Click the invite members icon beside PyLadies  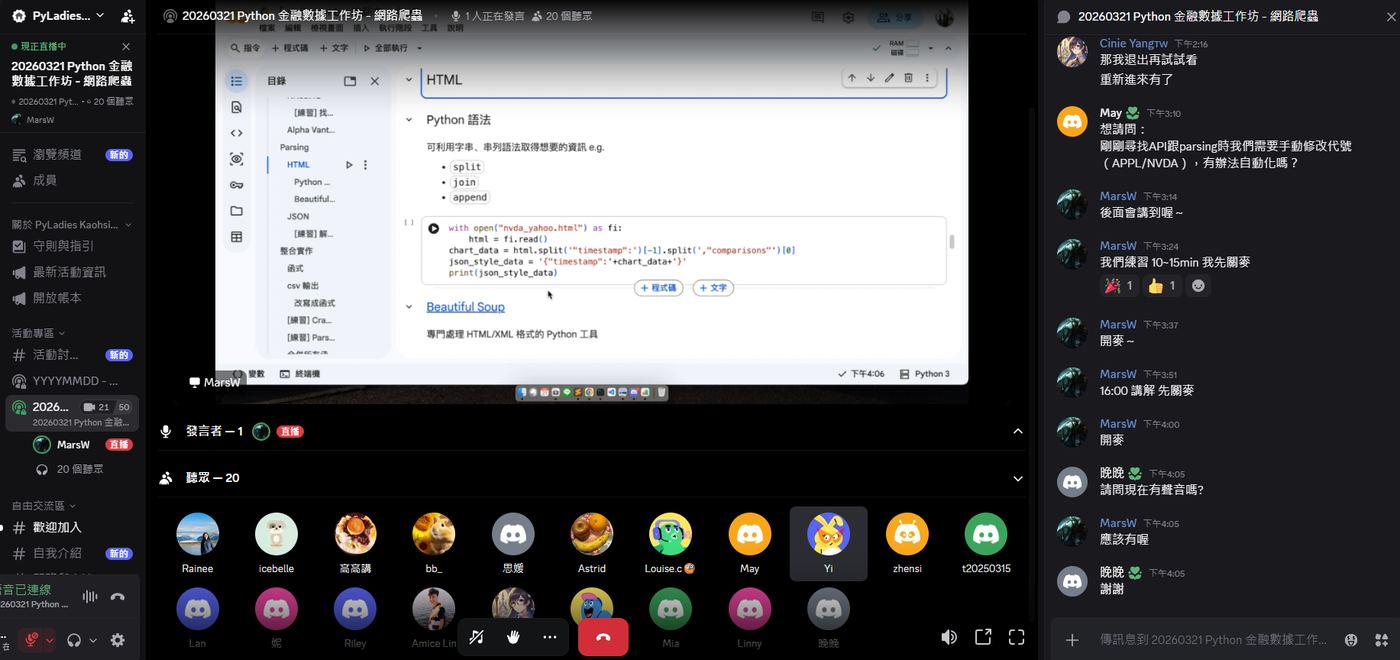coord(127,16)
